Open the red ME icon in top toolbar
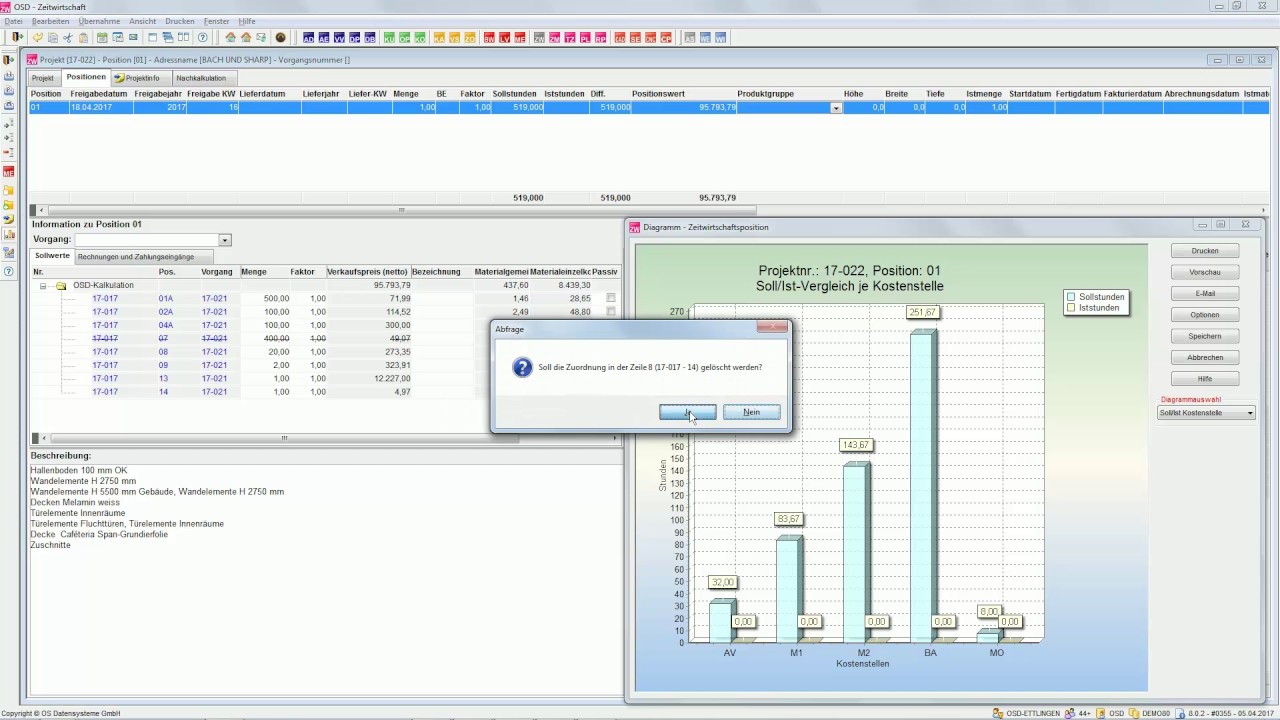This screenshot has width=1280, height=720. click(520, 38)
